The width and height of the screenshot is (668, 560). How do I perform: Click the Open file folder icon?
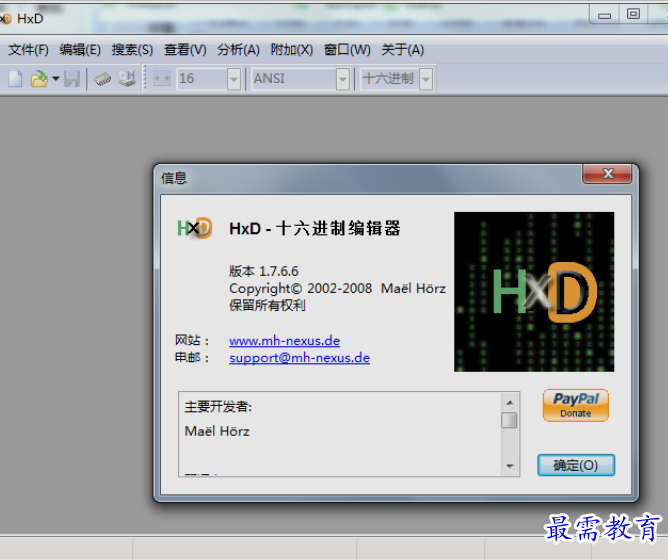point(39,79)
